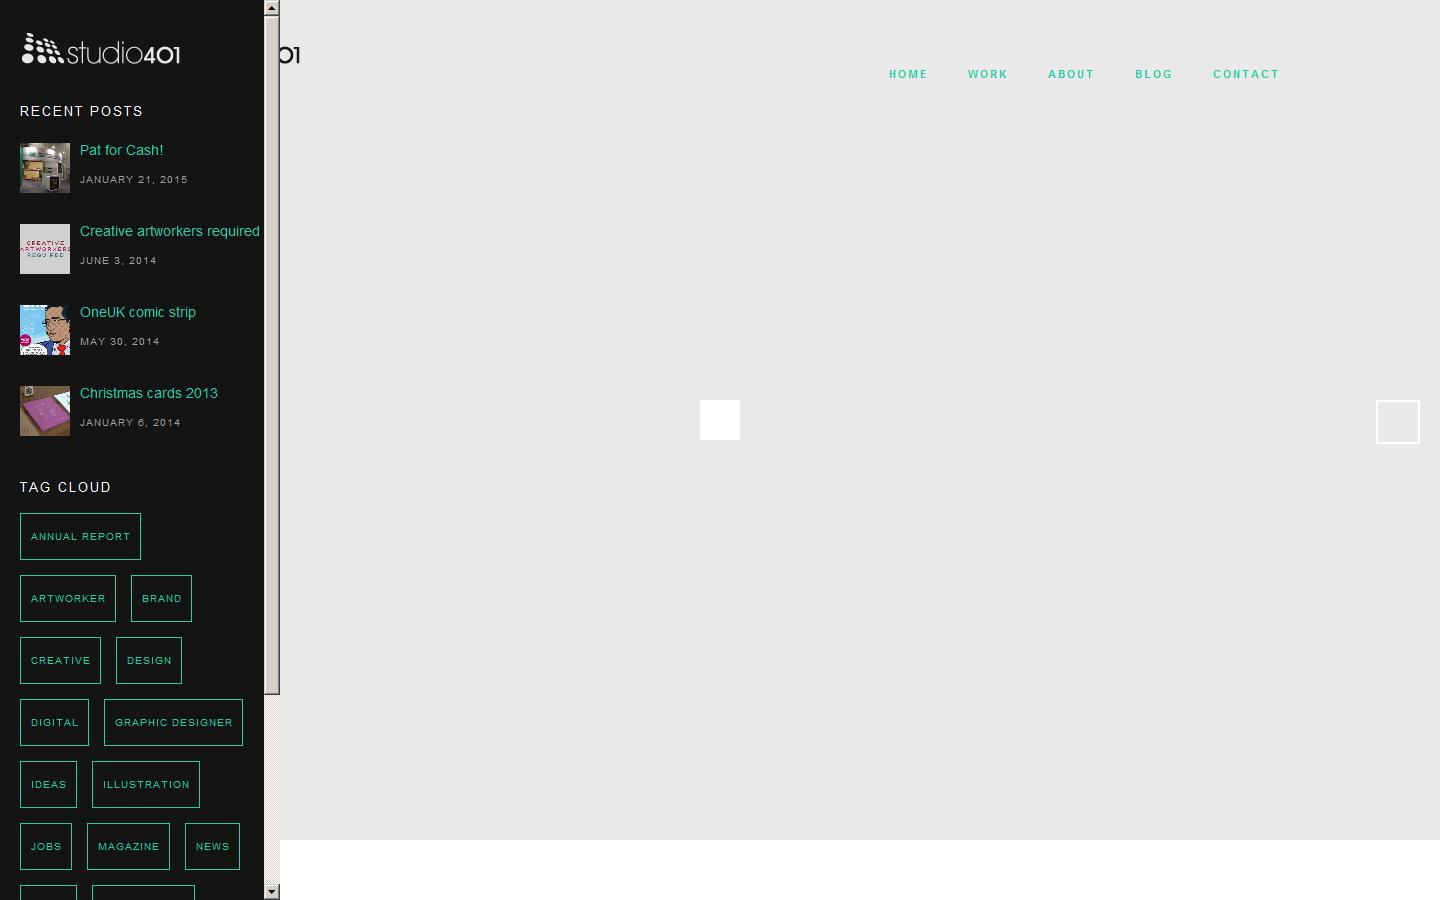Select the Annual Report tag
The width and height of the screenshot is (1440, 900).
(x=80, y=537)
